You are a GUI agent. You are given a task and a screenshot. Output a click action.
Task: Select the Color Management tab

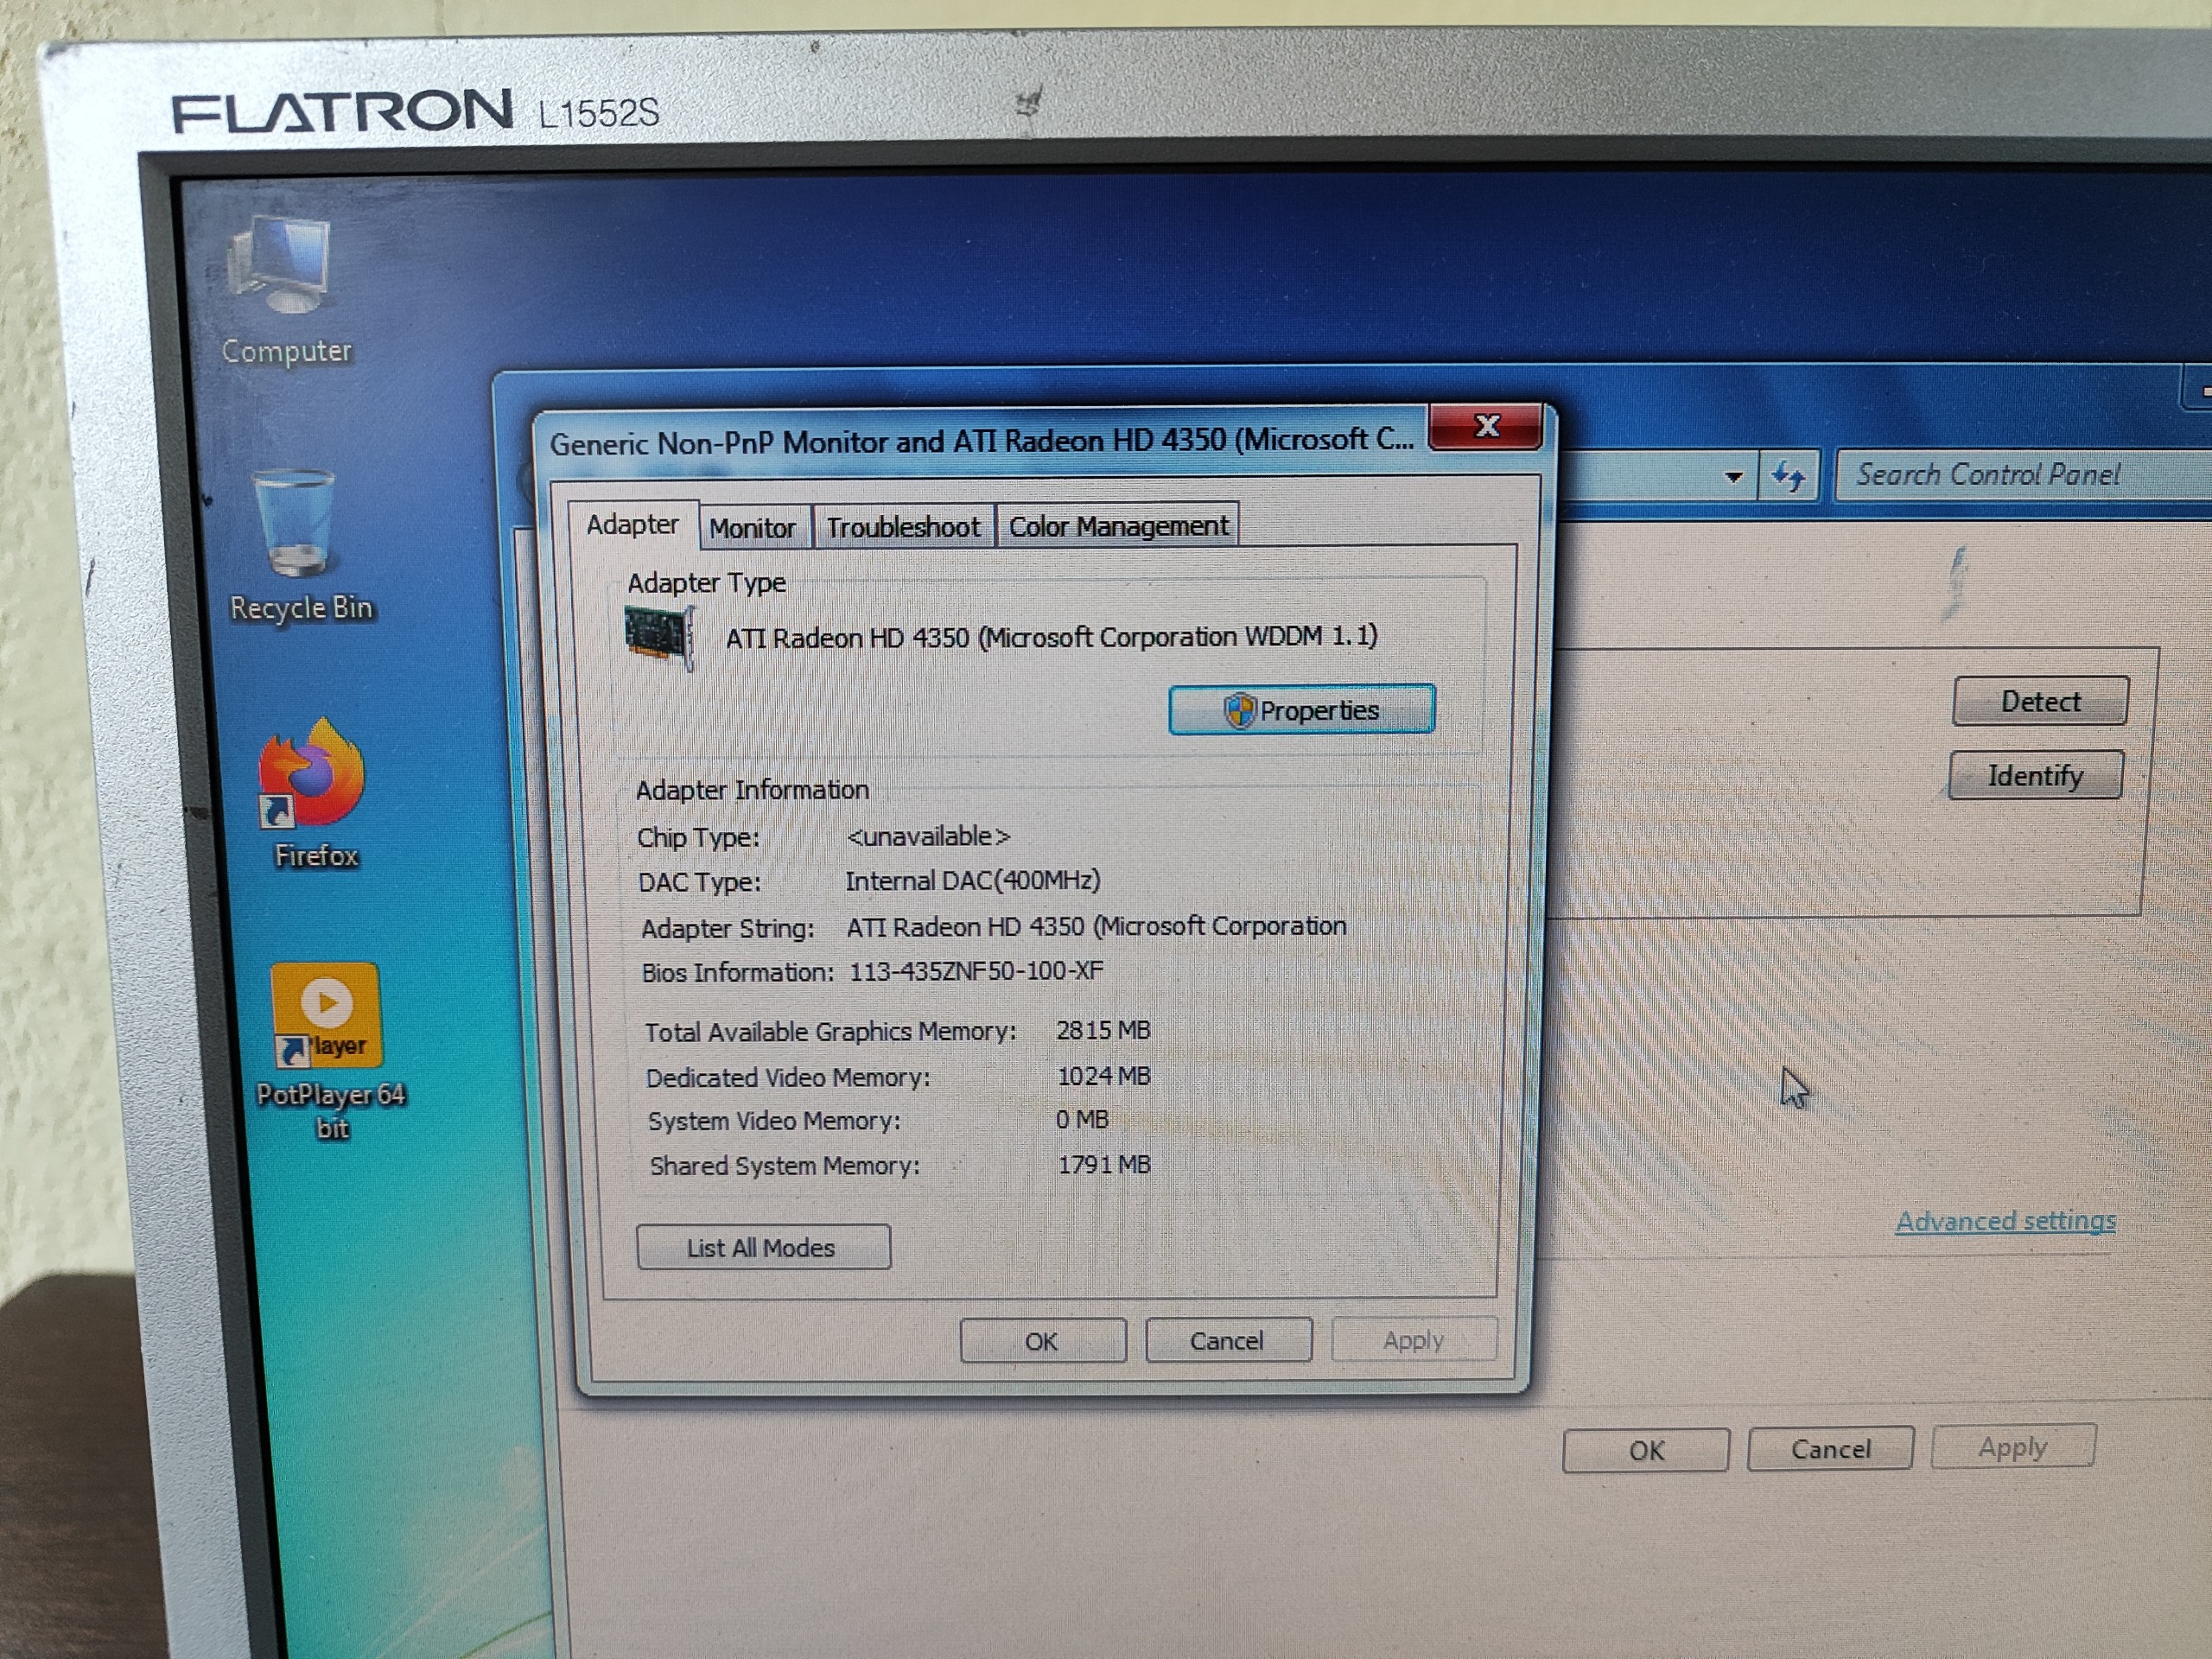(x=1117, y=526)
